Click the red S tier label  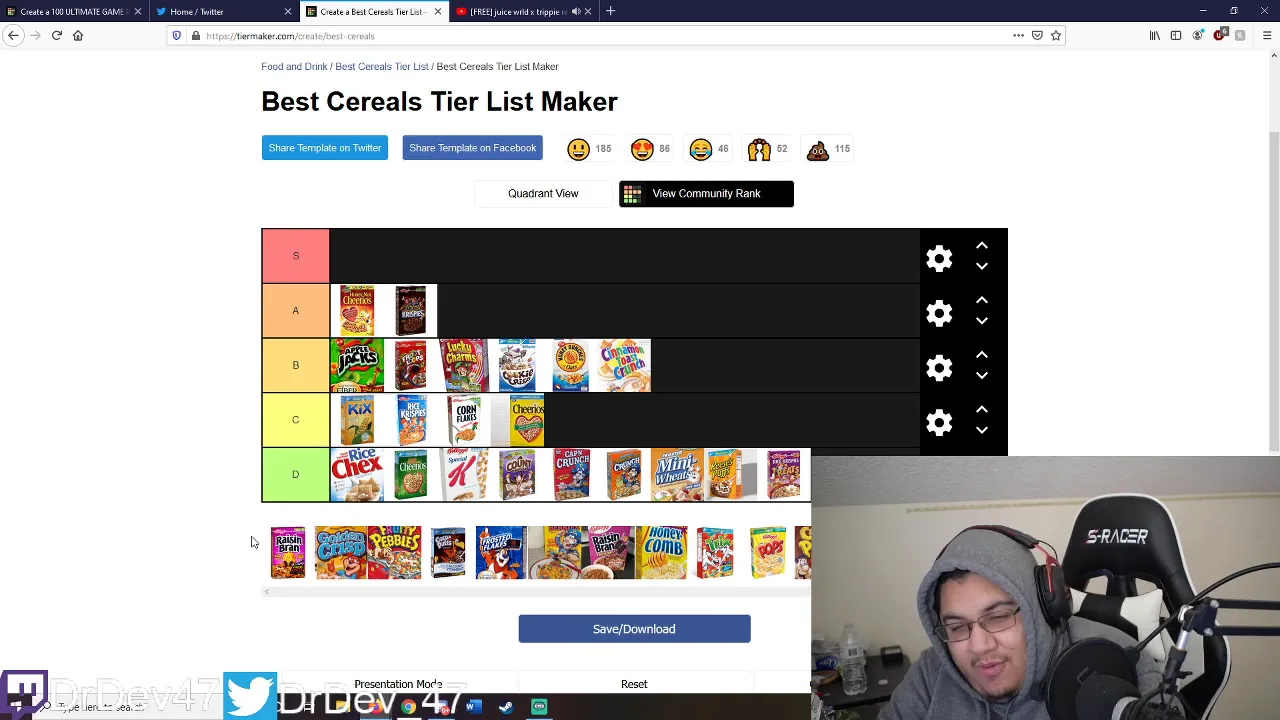pyautogui.click(x=295, y=256)
